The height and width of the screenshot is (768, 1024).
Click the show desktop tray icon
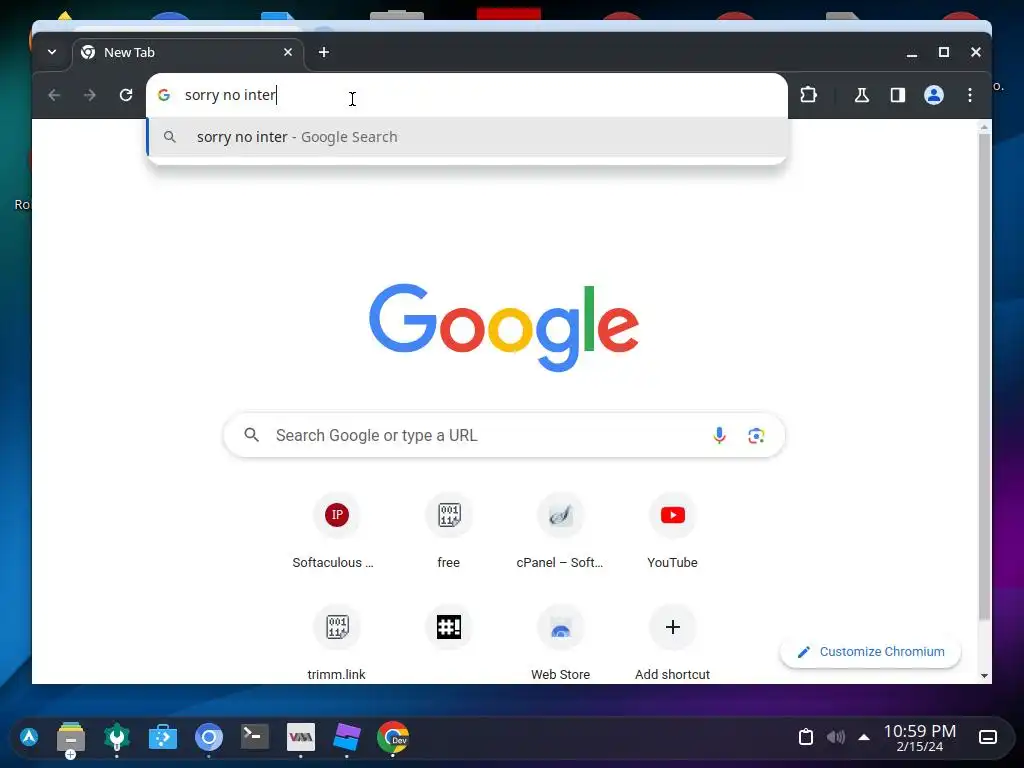[x=988, y=737]
